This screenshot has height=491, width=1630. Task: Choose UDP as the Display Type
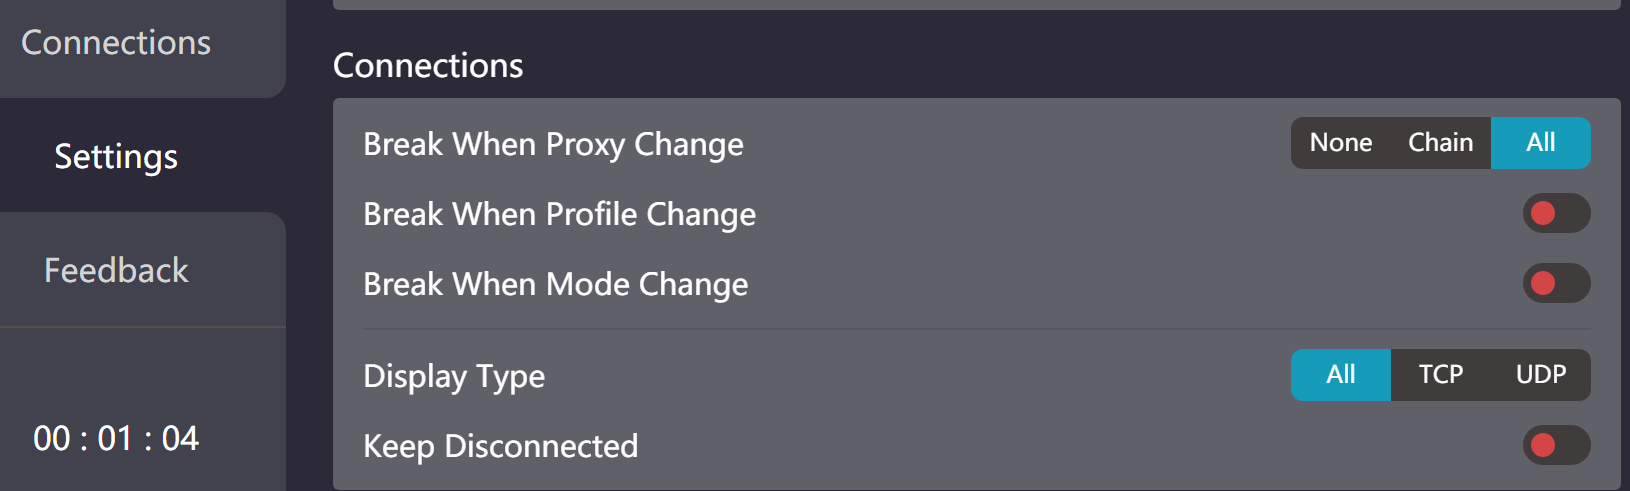tap(1541, 375)
